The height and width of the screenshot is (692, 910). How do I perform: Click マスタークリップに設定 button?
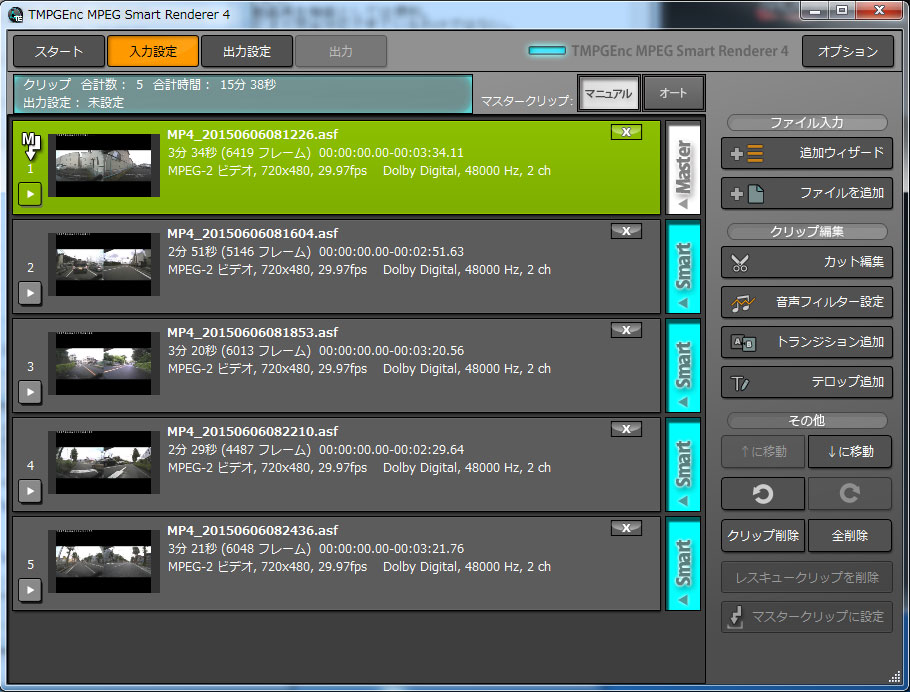click(807, 617)
